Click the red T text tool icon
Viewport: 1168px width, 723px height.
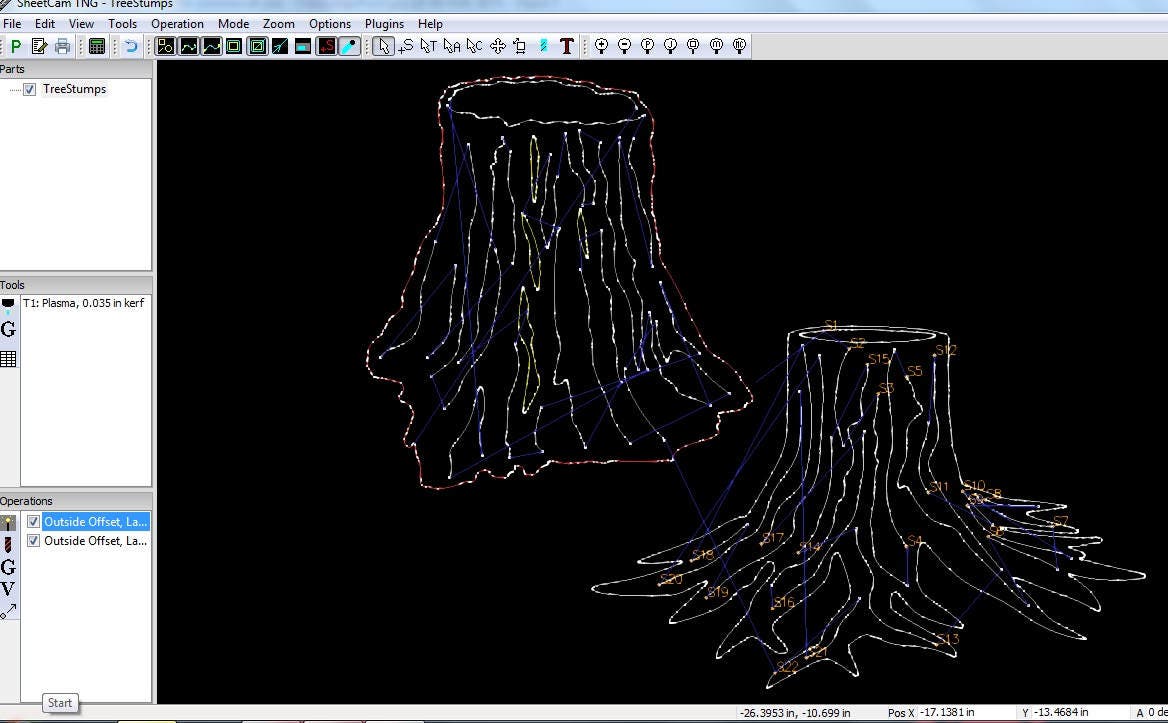(x=566, y=45)
